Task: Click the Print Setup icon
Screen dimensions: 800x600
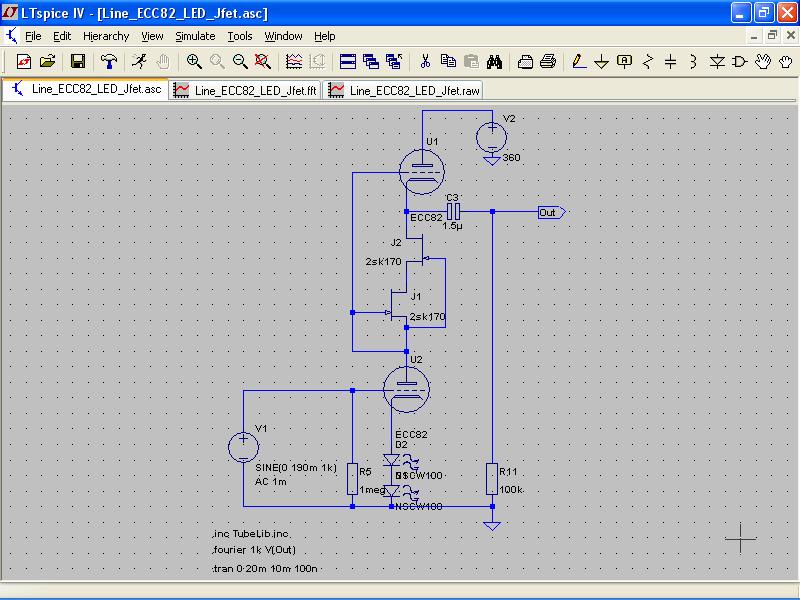Action: (525, 62)
